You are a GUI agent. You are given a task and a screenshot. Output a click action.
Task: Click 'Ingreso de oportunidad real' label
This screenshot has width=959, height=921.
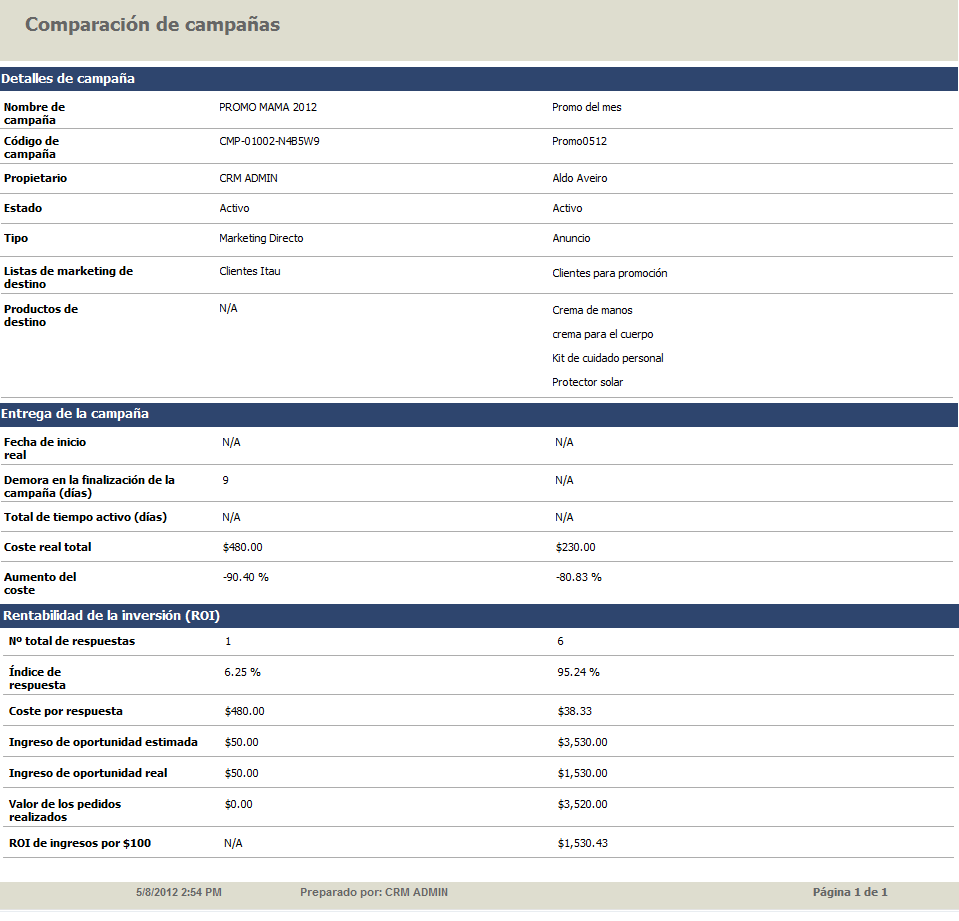click(x=87, y=773)
